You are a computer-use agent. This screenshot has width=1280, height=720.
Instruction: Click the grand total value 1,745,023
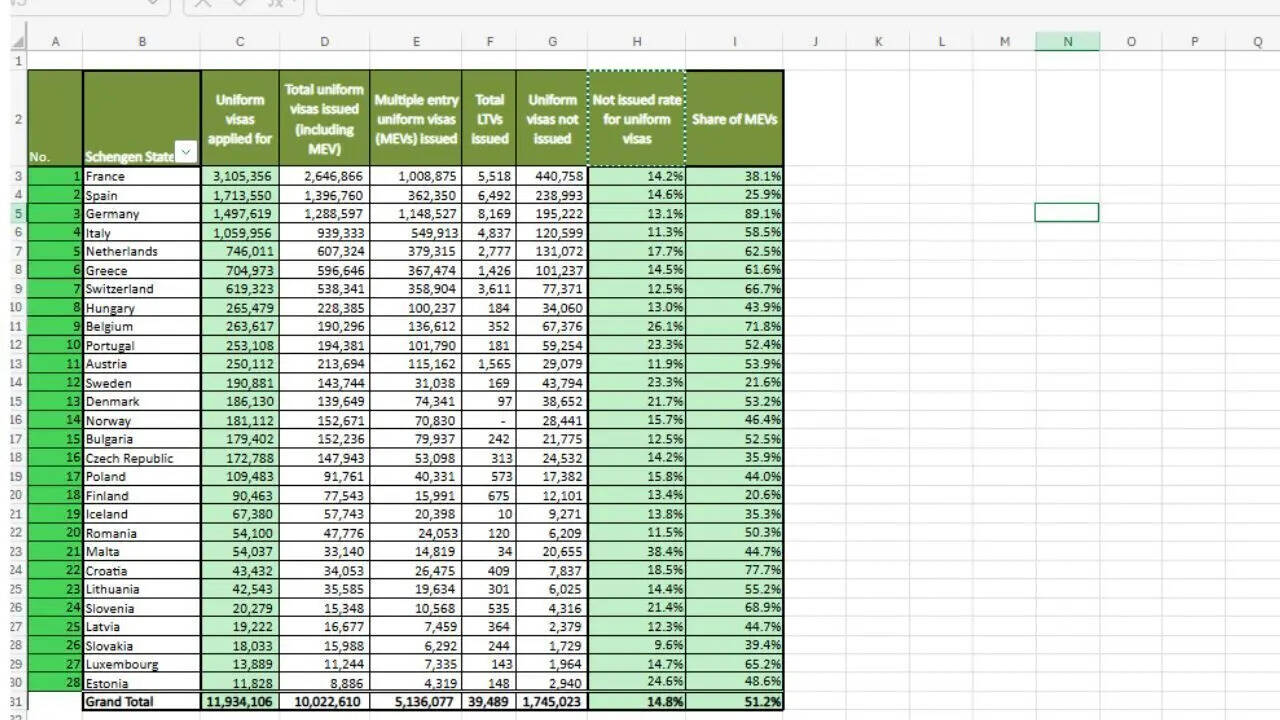tap(552, 701)
